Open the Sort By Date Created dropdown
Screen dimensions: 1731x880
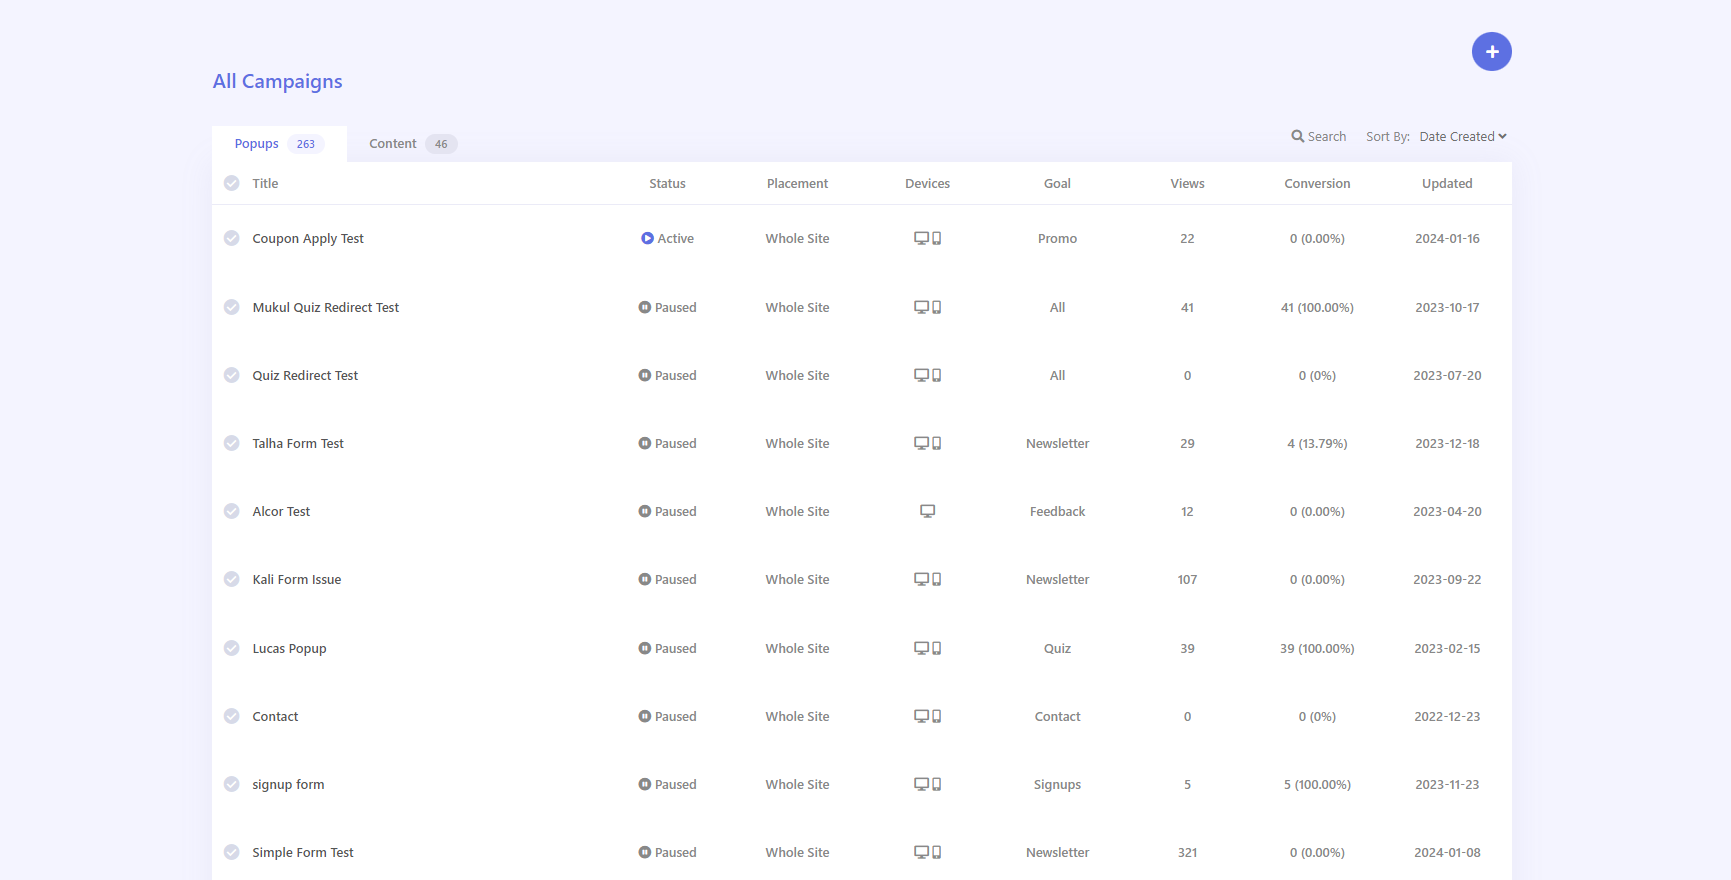point(1462,136)
